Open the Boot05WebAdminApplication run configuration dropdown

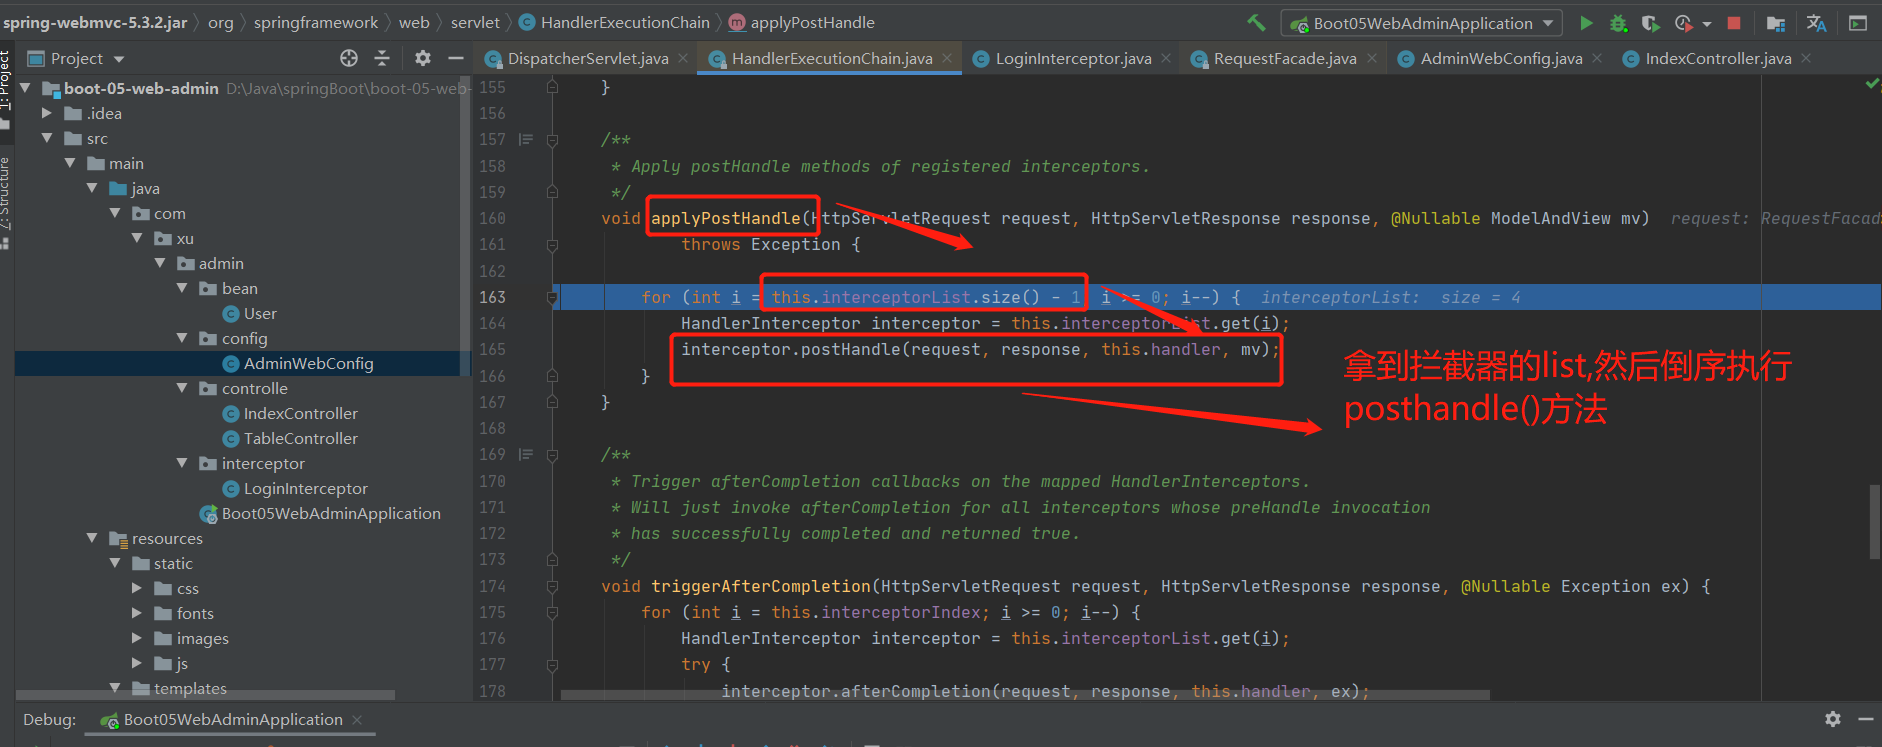(x=1423, y=23)
